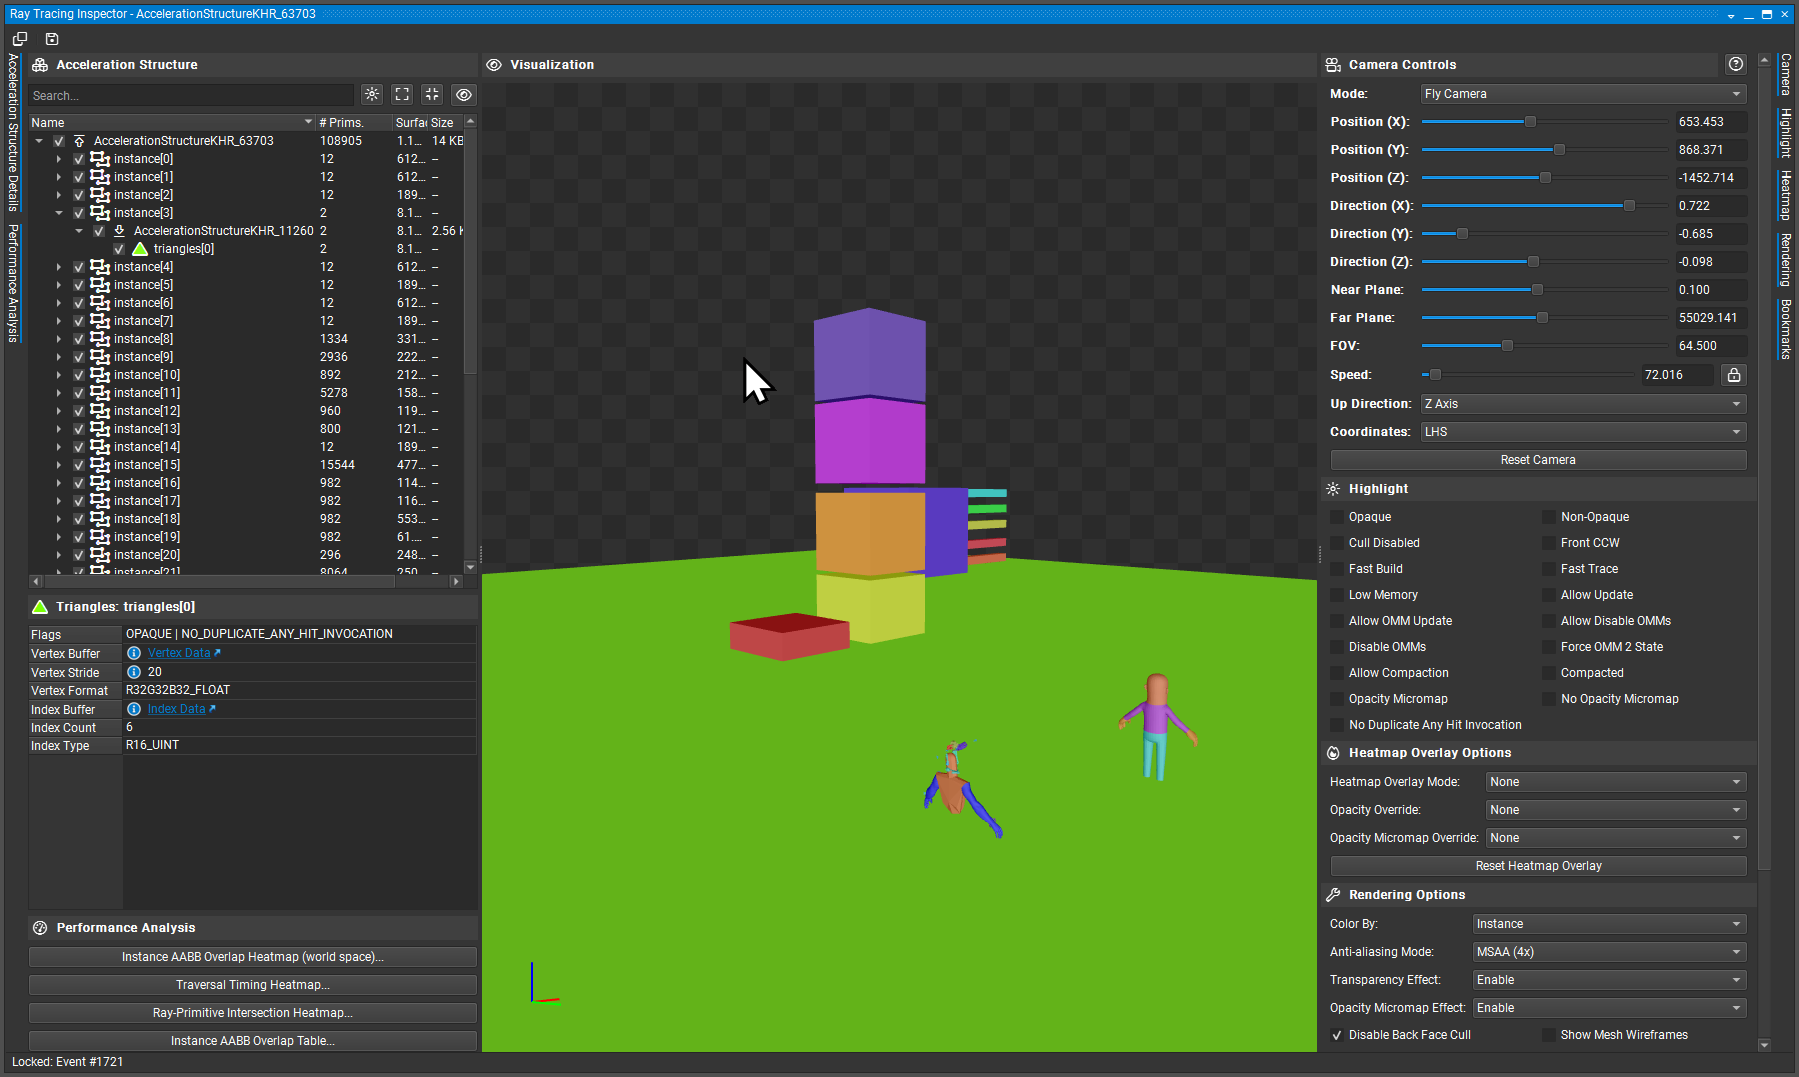Open the Bookmarks side tab
The width and height of the screenshot is (1799, 1077).
1785,329
